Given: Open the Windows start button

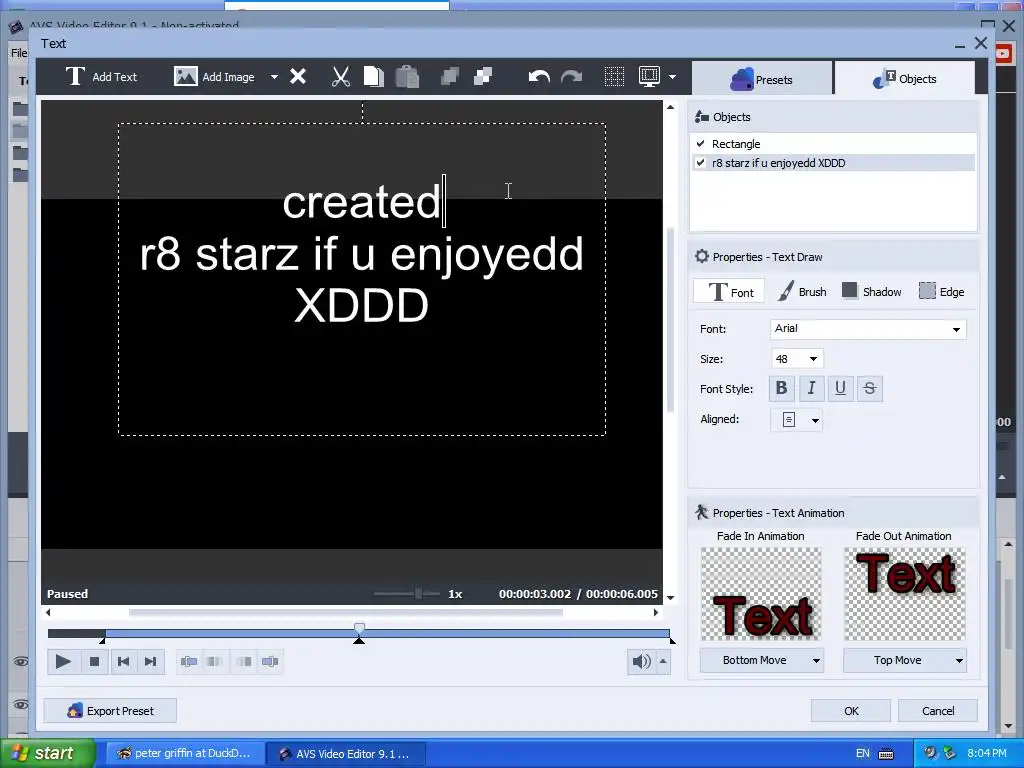Looking at the screenshot, I should point(47,753).
